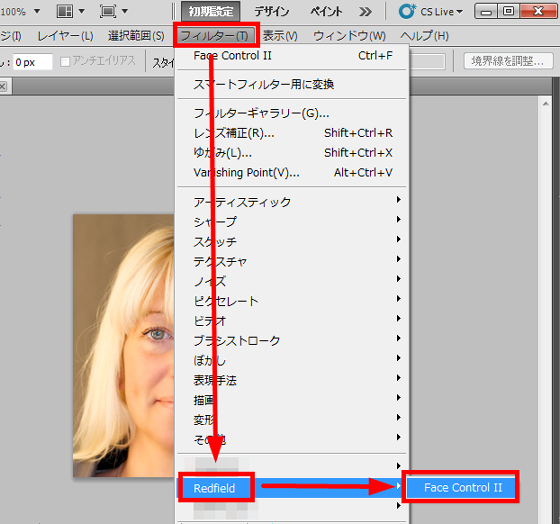Switch to the デザイン workspace
This screenshot has height=524, width=560.
click(271, 11)
